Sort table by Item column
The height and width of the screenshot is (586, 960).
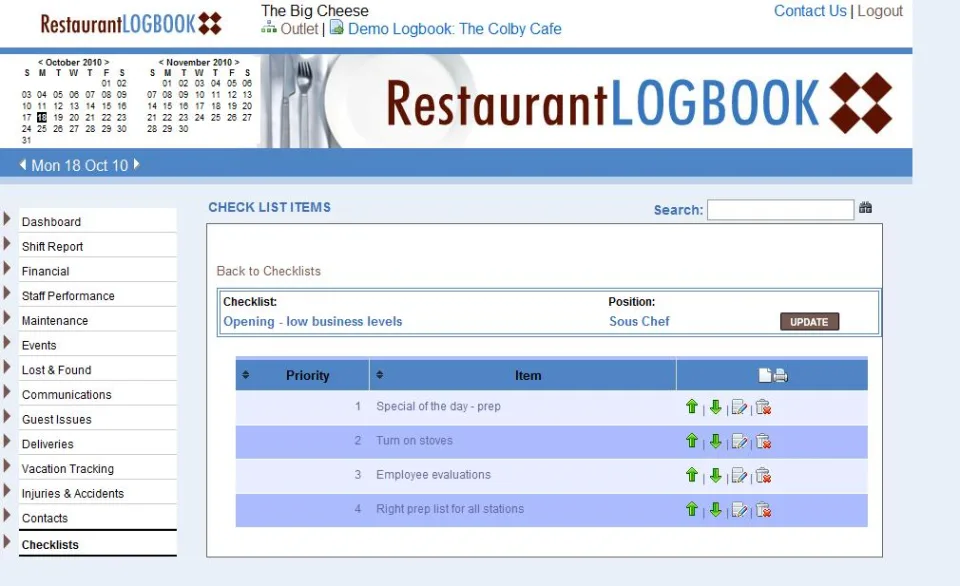point(380,375)
